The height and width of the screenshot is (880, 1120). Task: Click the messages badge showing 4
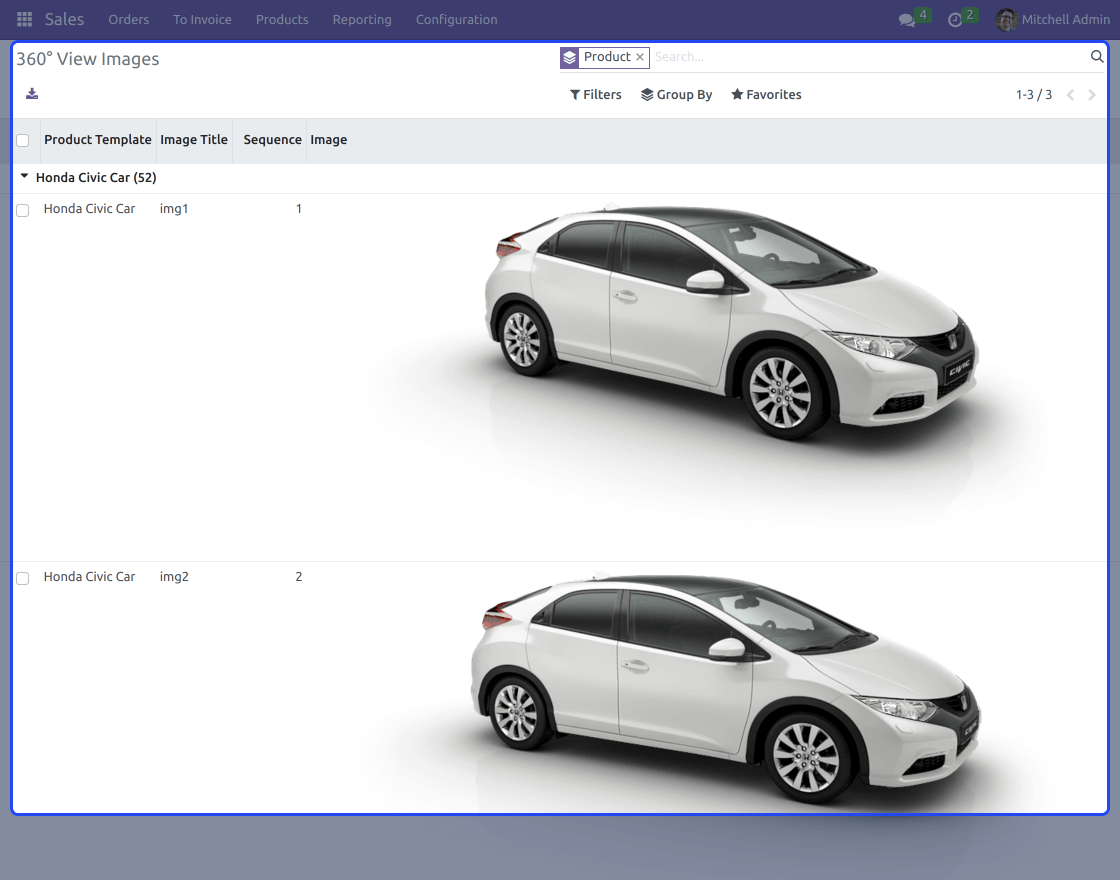pos(923,14)
